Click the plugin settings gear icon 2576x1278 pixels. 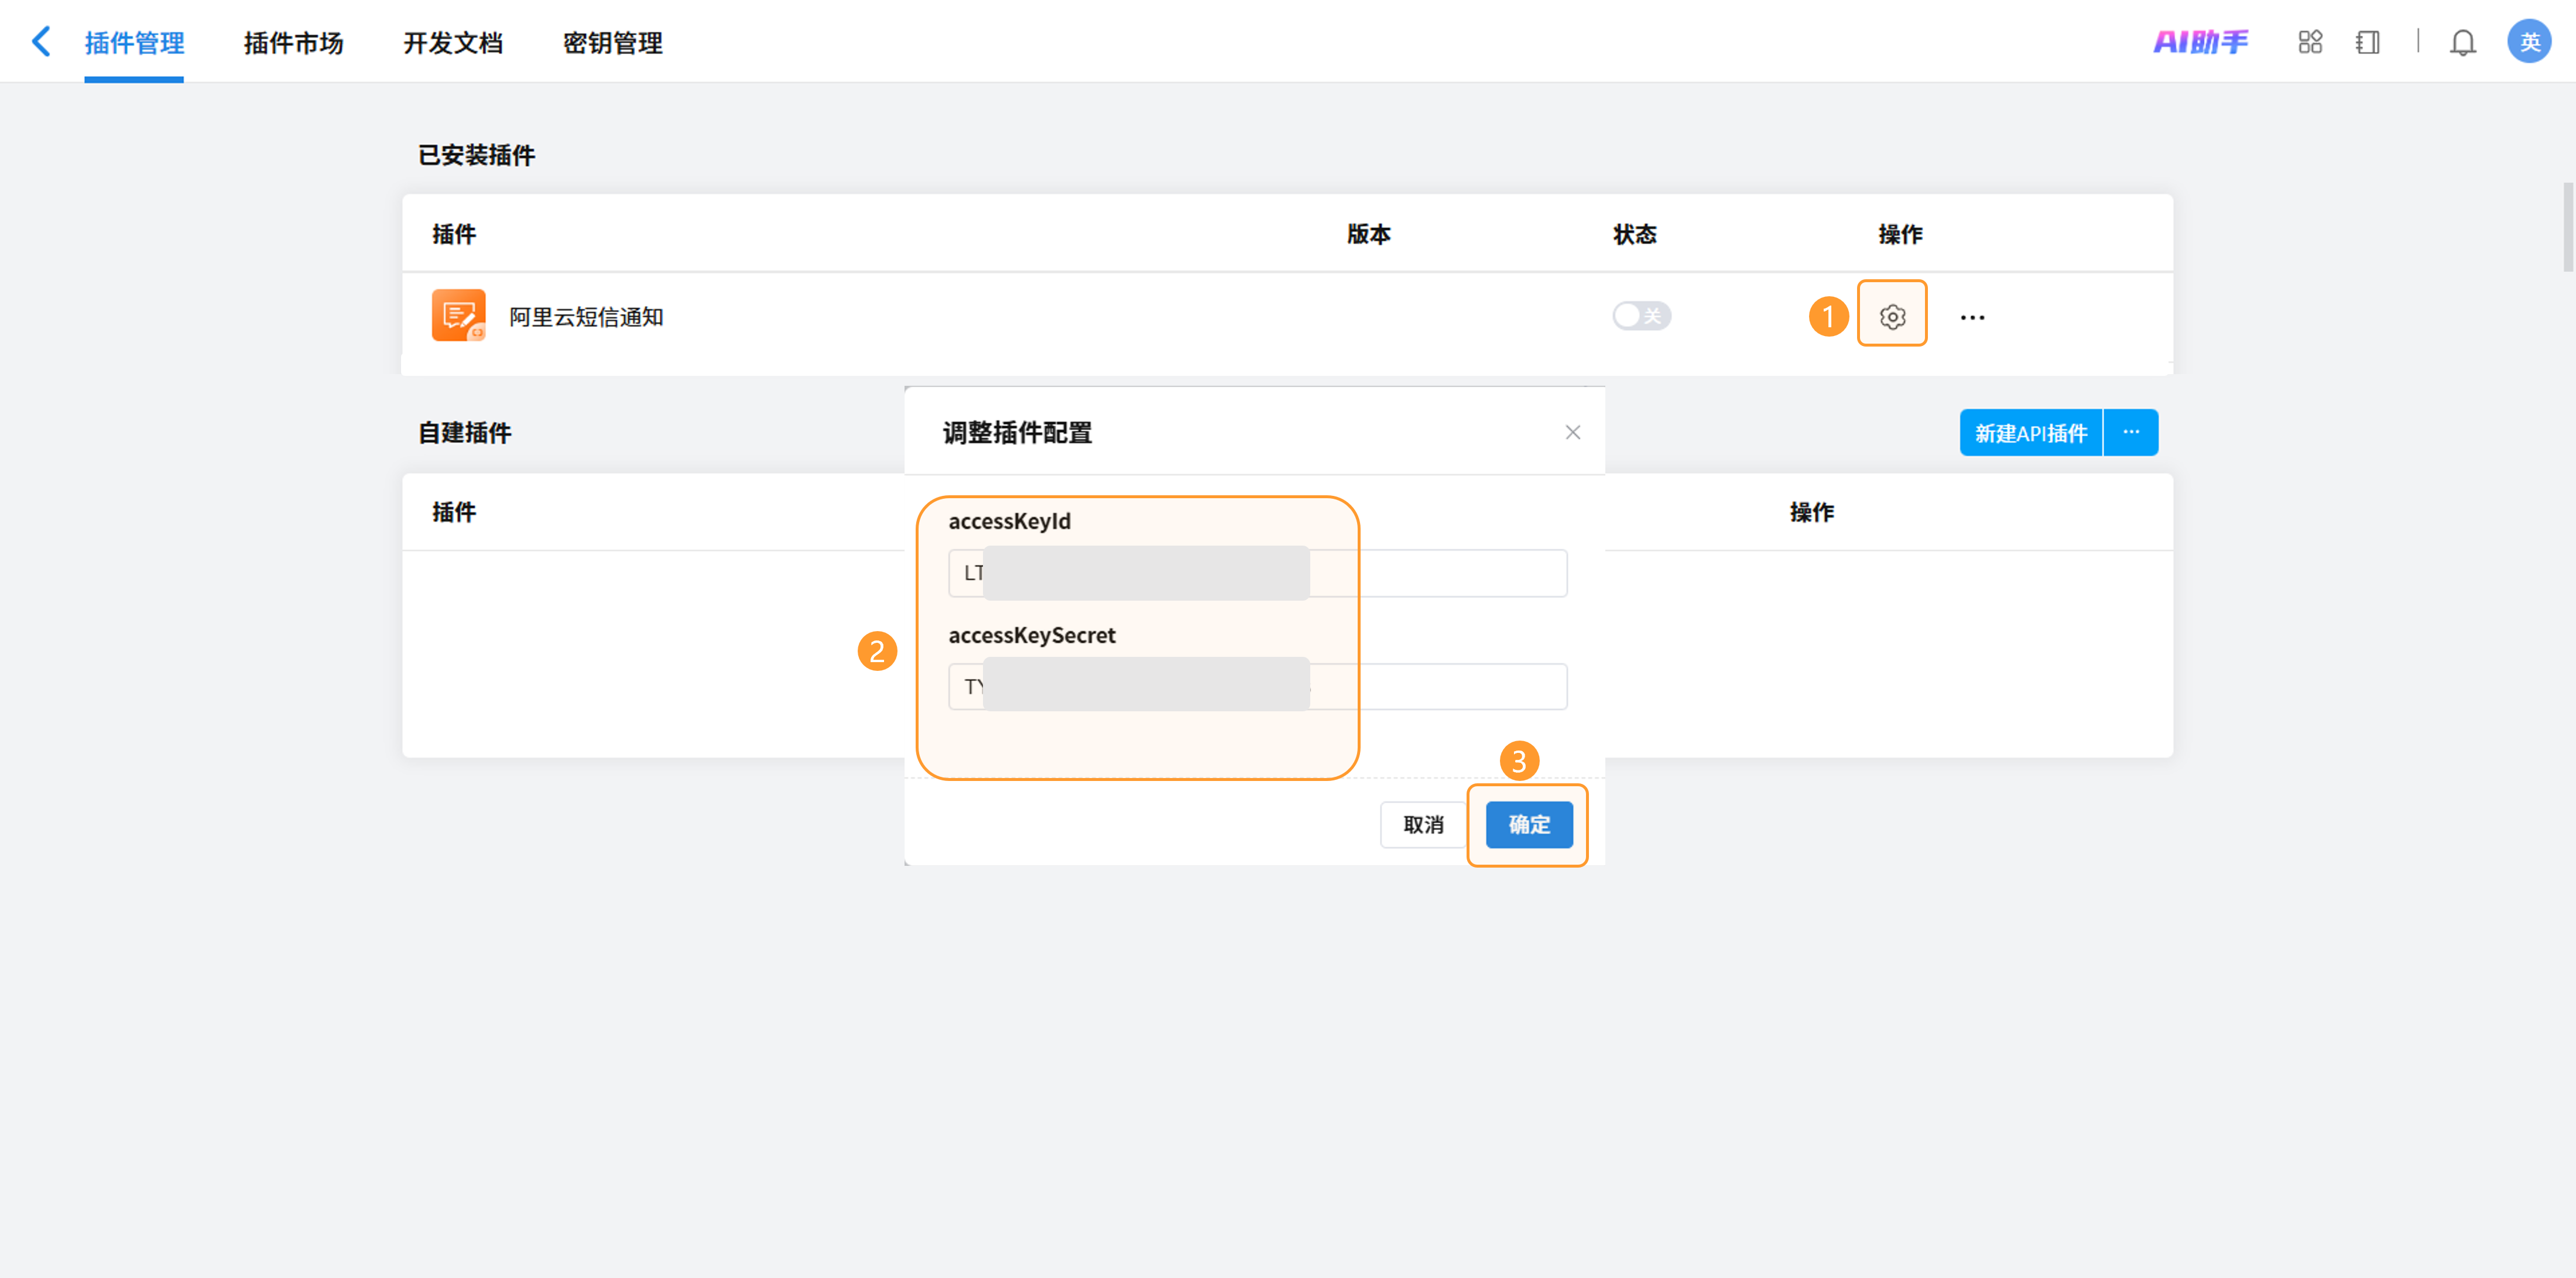1891,316
